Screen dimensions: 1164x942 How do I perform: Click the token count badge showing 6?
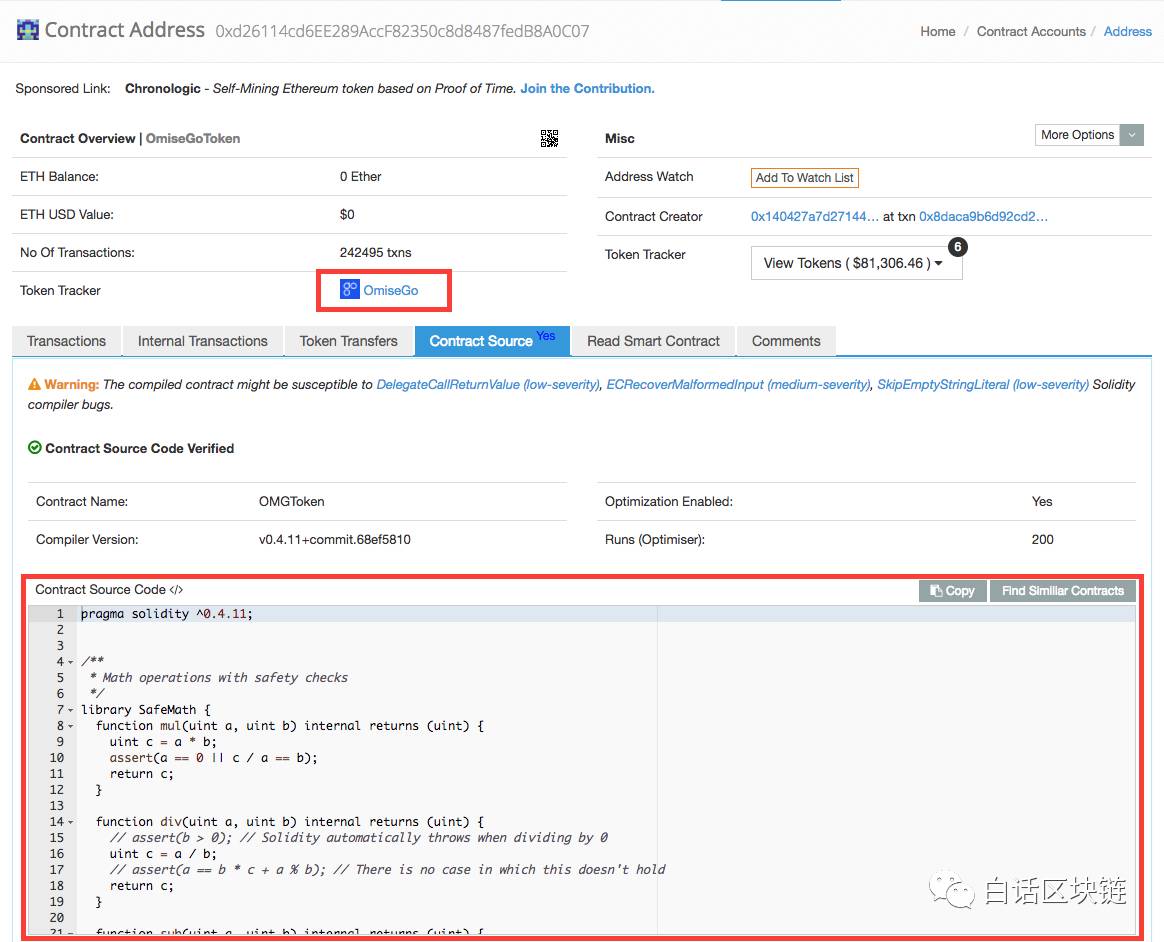tap(958, 246)
